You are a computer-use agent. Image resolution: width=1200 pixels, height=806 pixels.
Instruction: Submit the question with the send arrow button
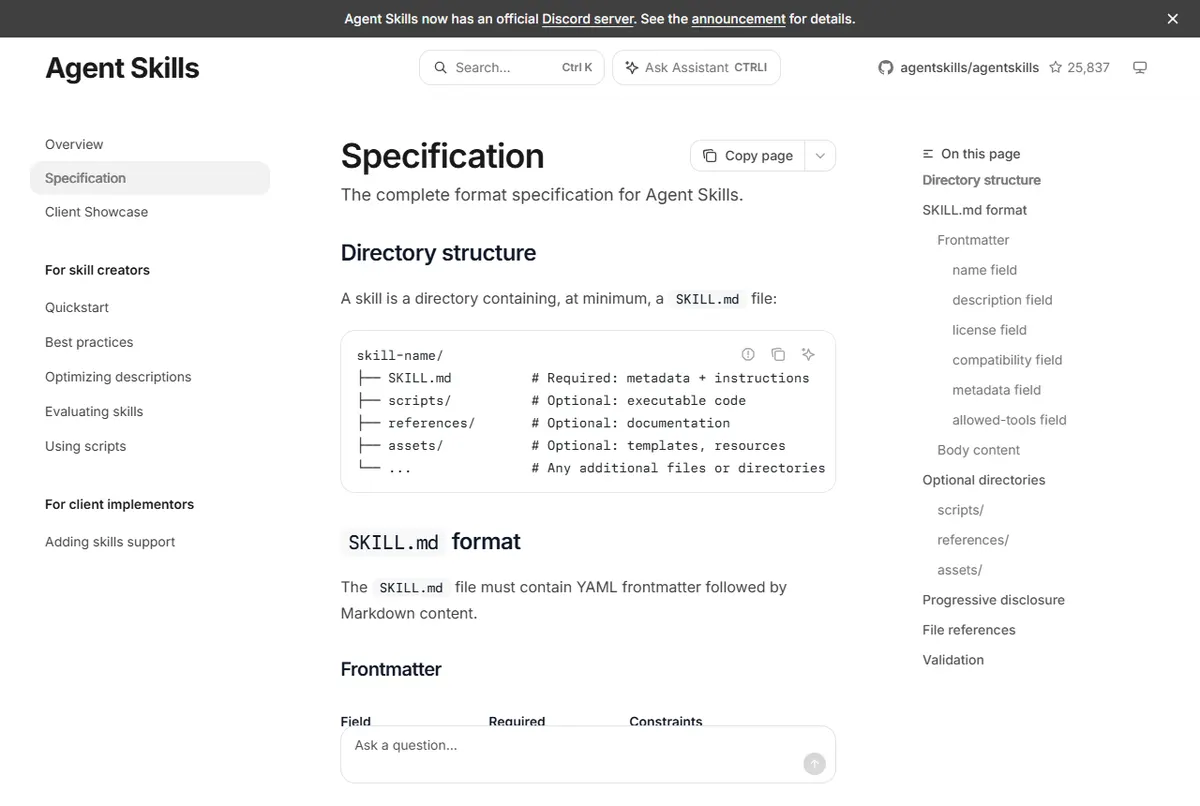814,764
